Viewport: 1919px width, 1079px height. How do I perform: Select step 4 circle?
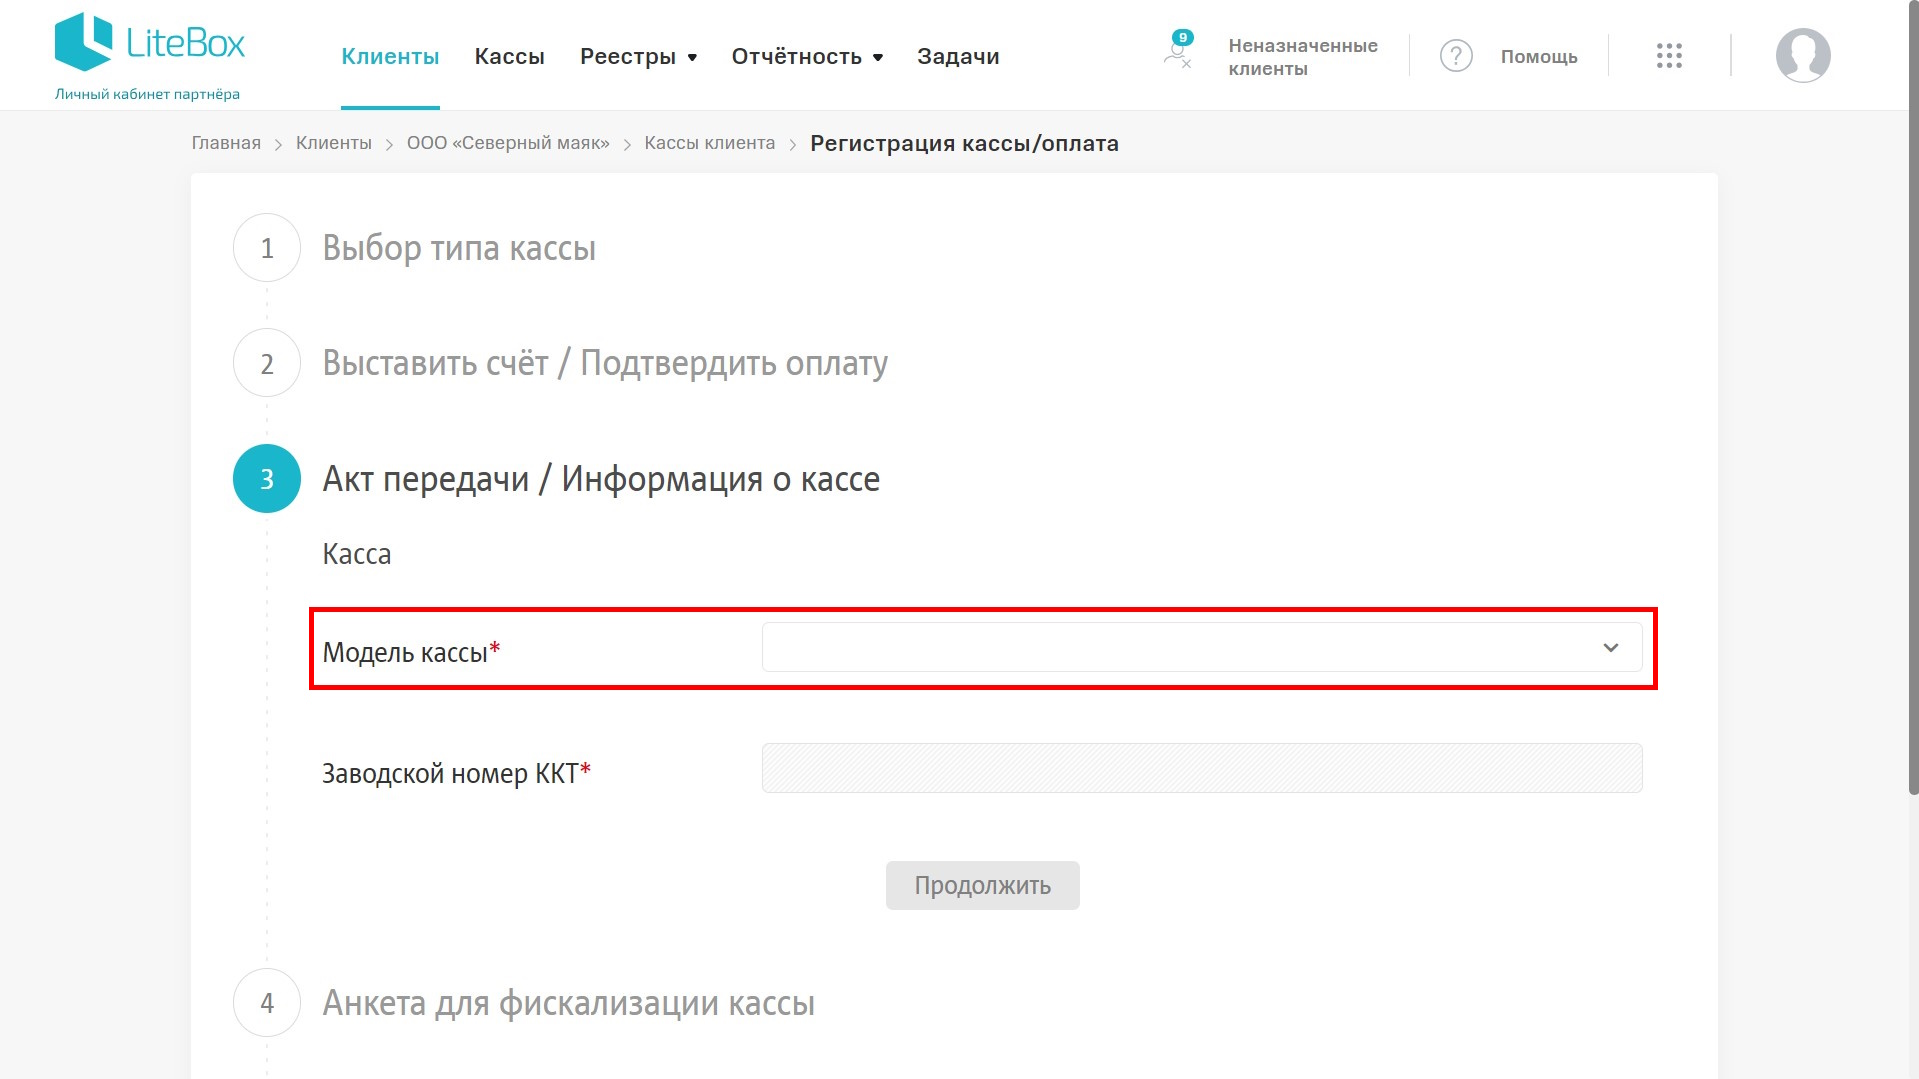(x=267, y=1003)
